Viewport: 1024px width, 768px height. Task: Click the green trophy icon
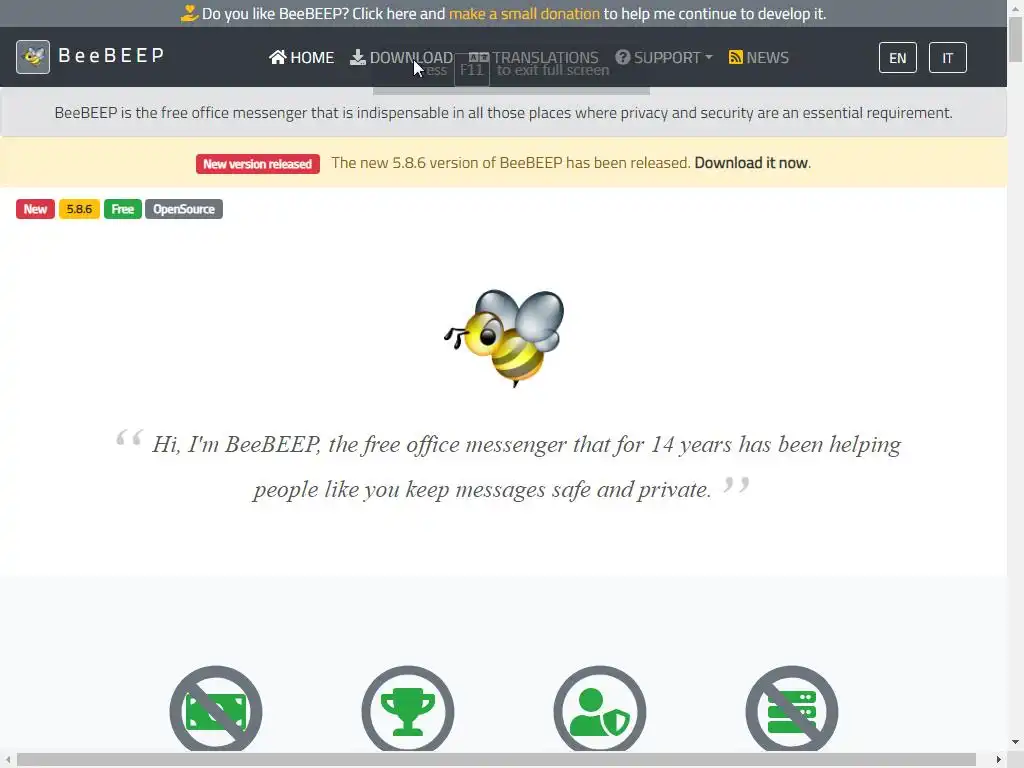(408, 711)
